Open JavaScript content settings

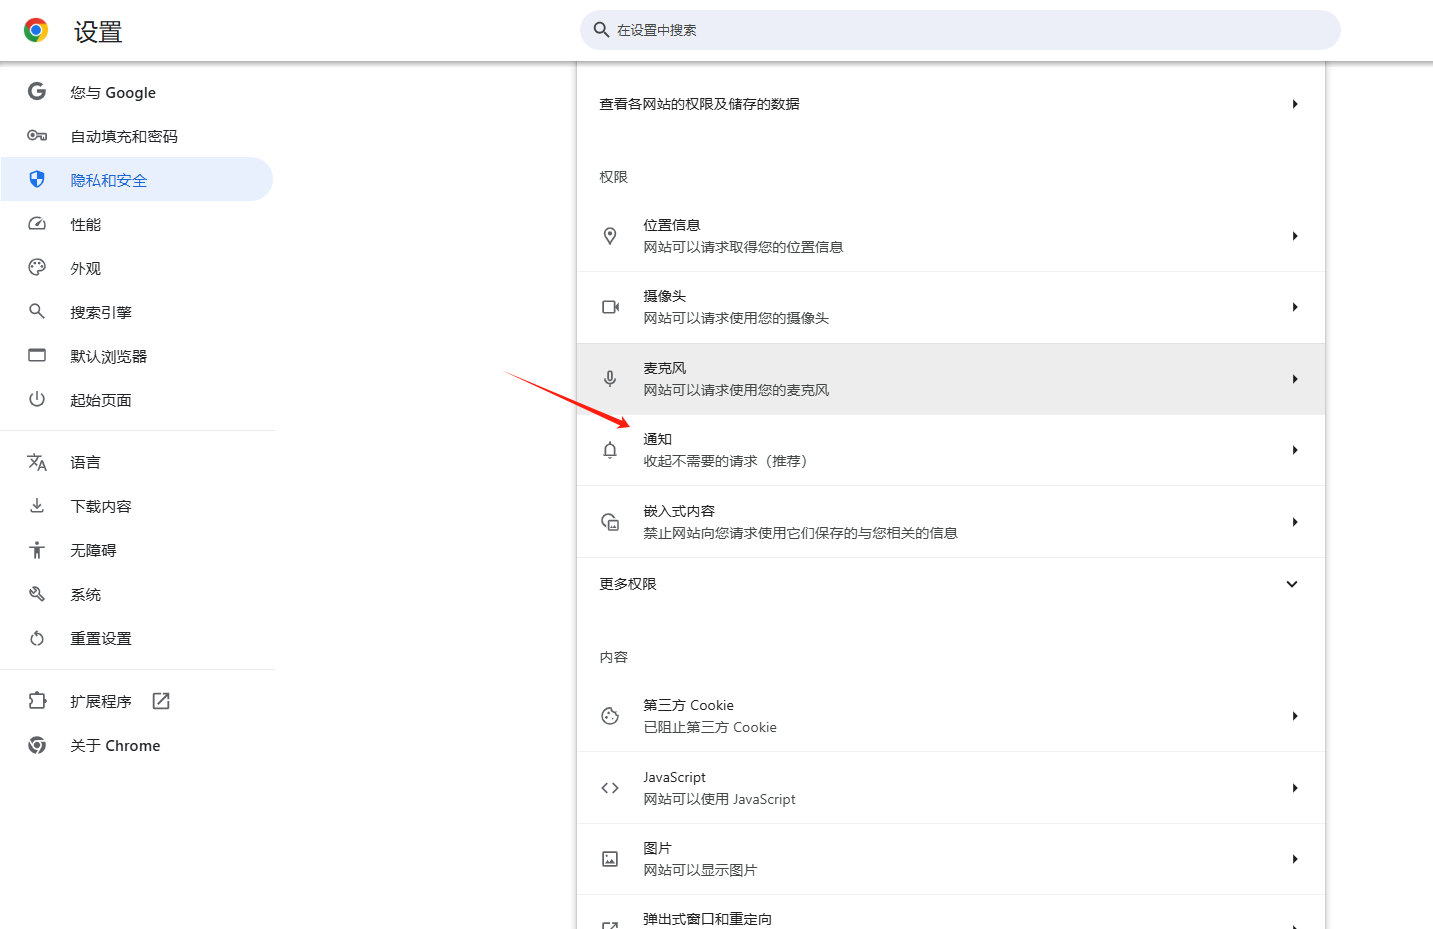point(951,788)
